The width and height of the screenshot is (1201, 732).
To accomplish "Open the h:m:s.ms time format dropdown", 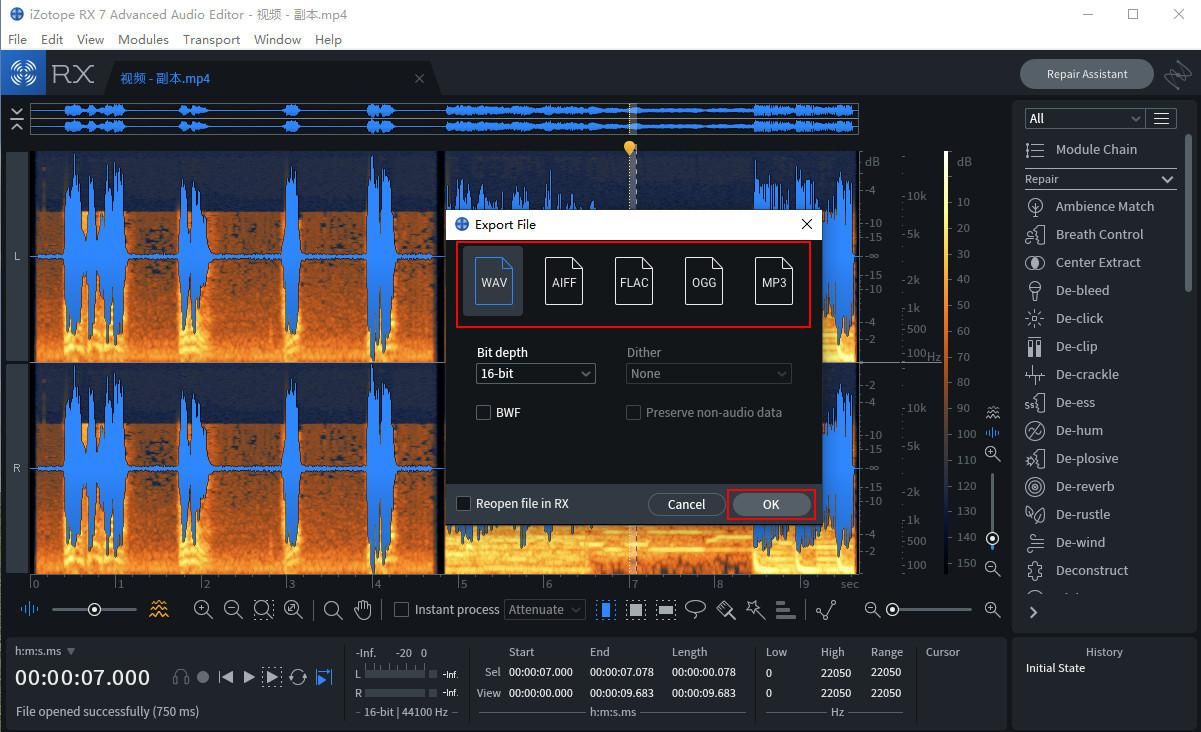I will [45, 651].
